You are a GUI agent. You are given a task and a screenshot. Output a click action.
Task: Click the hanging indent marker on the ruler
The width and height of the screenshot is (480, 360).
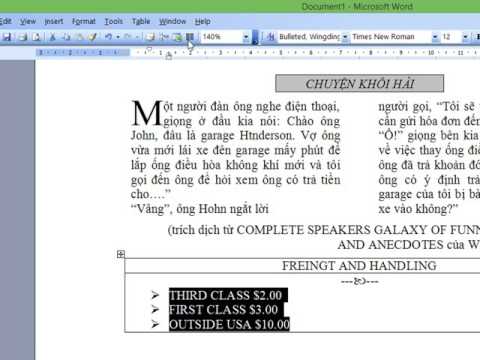[169, 55]
